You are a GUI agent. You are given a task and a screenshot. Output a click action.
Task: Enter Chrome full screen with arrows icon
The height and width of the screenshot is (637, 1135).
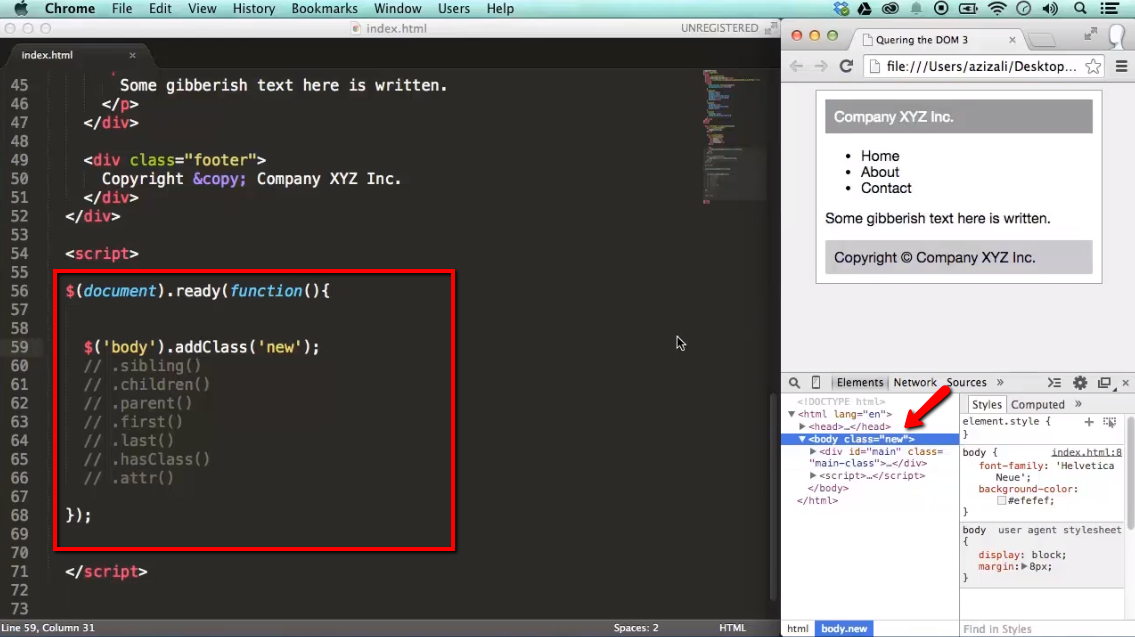[x=1091, y=34]
